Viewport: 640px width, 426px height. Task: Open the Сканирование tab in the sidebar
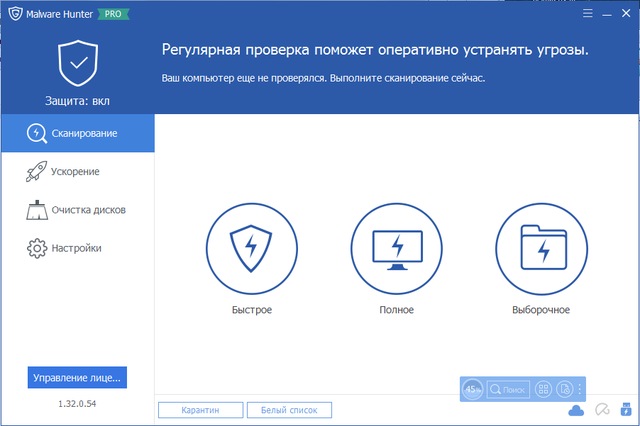tap(77, 133)
